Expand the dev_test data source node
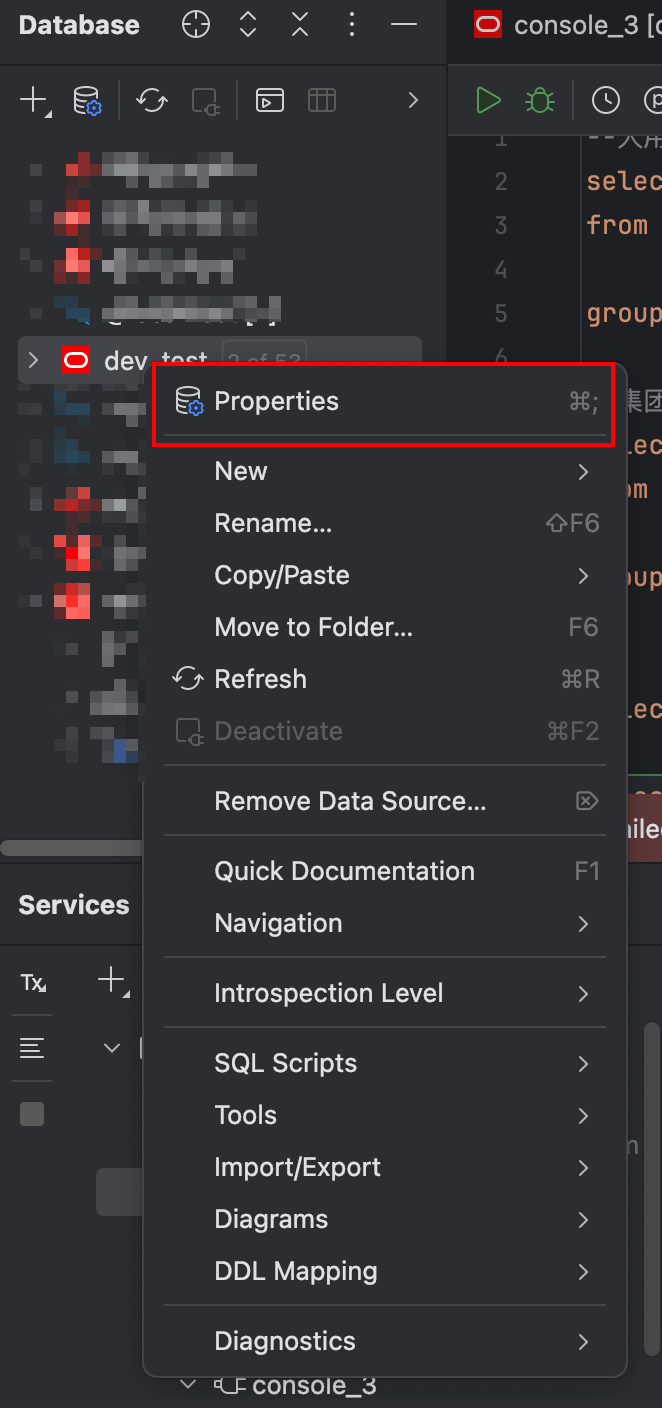662x1408 pixels. point(33,360)
